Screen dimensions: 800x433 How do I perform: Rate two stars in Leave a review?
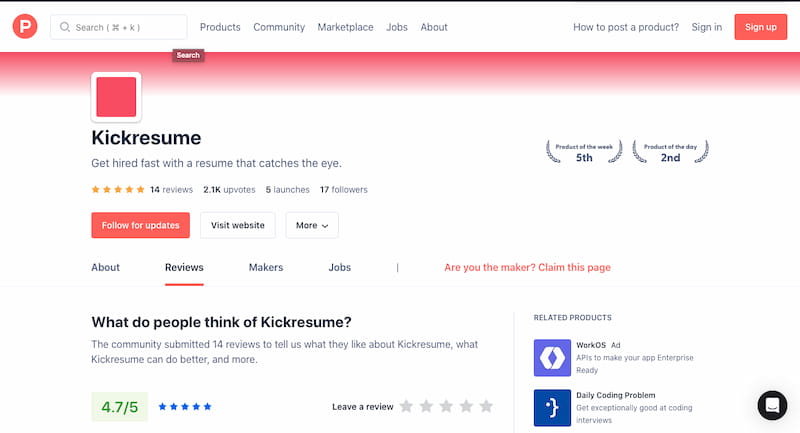coord(426,406)
